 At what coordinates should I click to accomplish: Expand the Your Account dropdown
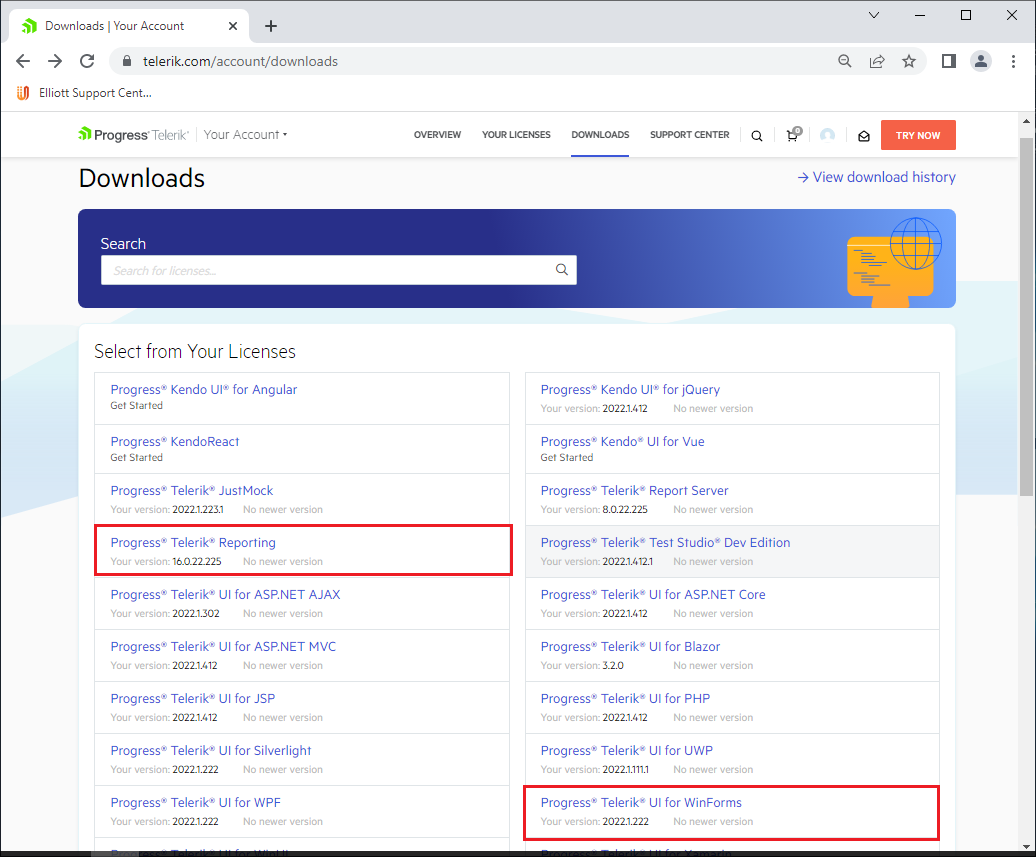(245, 135)
